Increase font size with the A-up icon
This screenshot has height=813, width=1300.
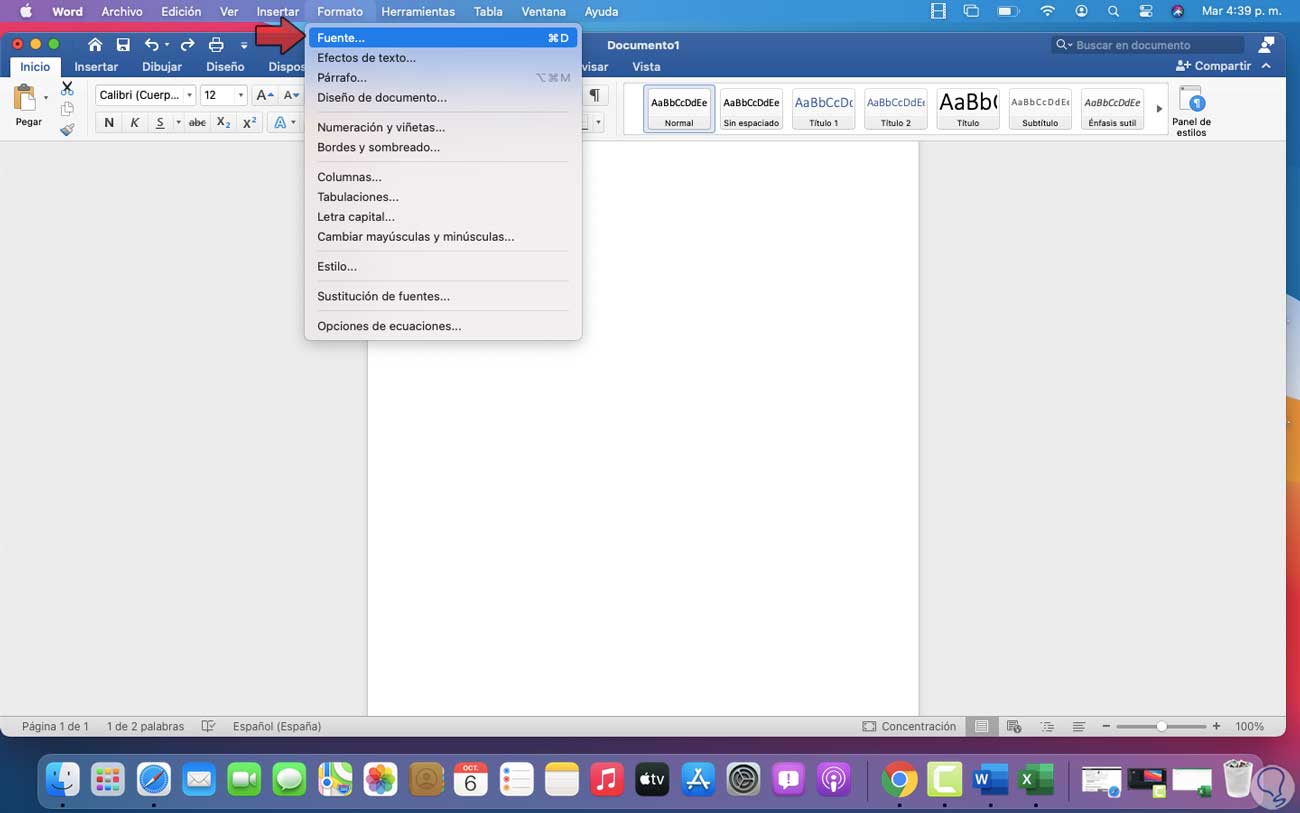tap(263, 94)
